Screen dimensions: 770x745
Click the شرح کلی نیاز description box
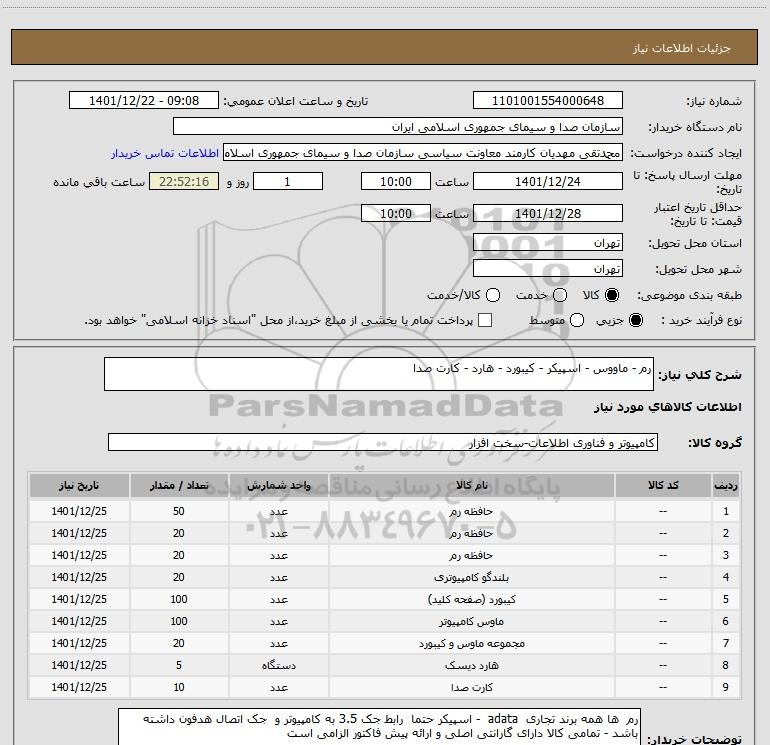(x=379, y=374)
